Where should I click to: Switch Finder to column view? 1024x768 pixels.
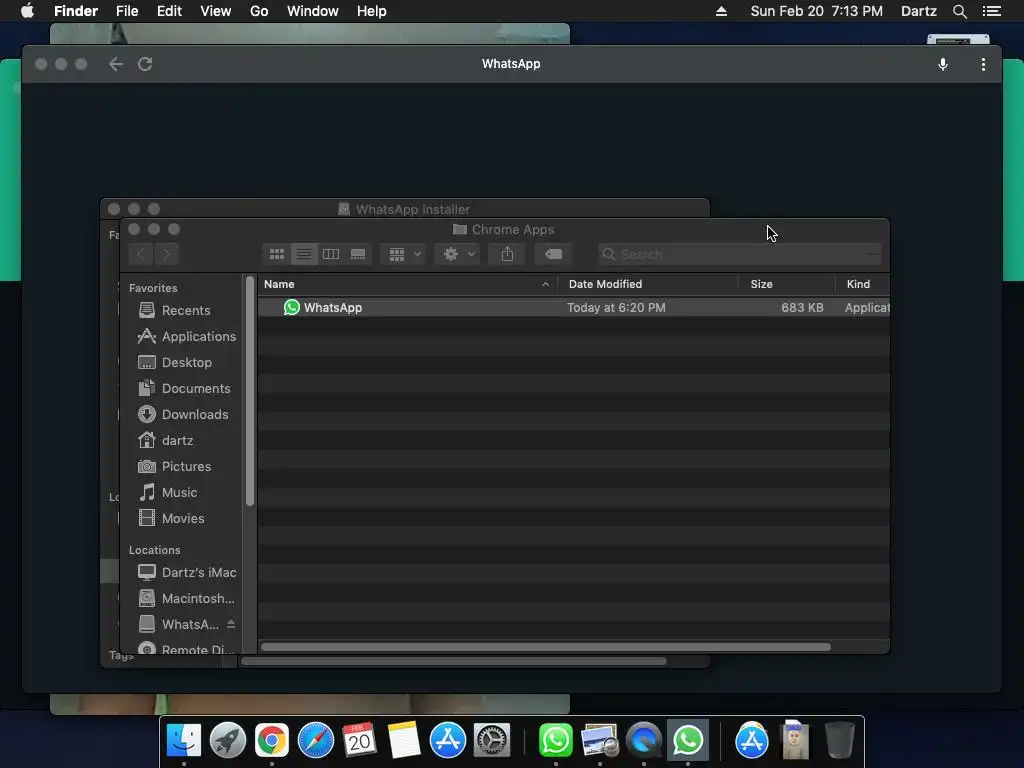[x=330, y=254]
